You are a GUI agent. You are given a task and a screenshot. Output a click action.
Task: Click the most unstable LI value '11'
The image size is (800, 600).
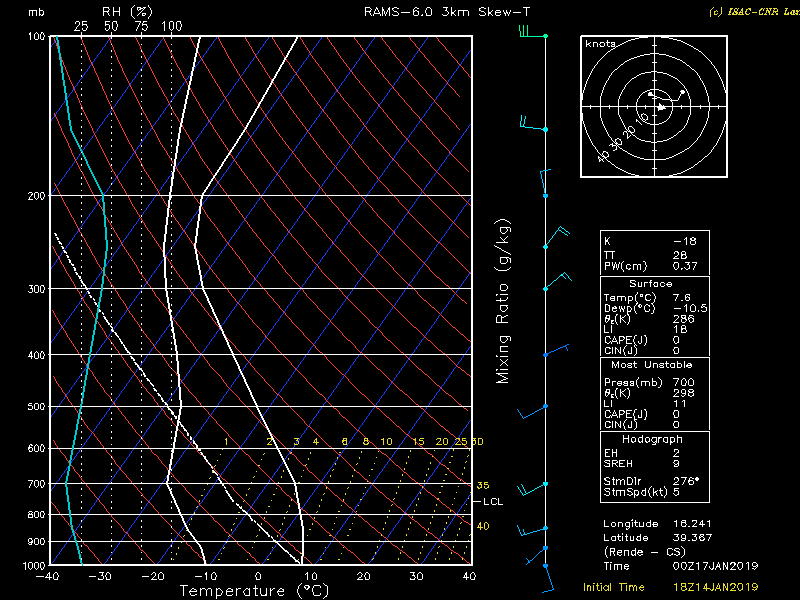[x=680, y=404]
